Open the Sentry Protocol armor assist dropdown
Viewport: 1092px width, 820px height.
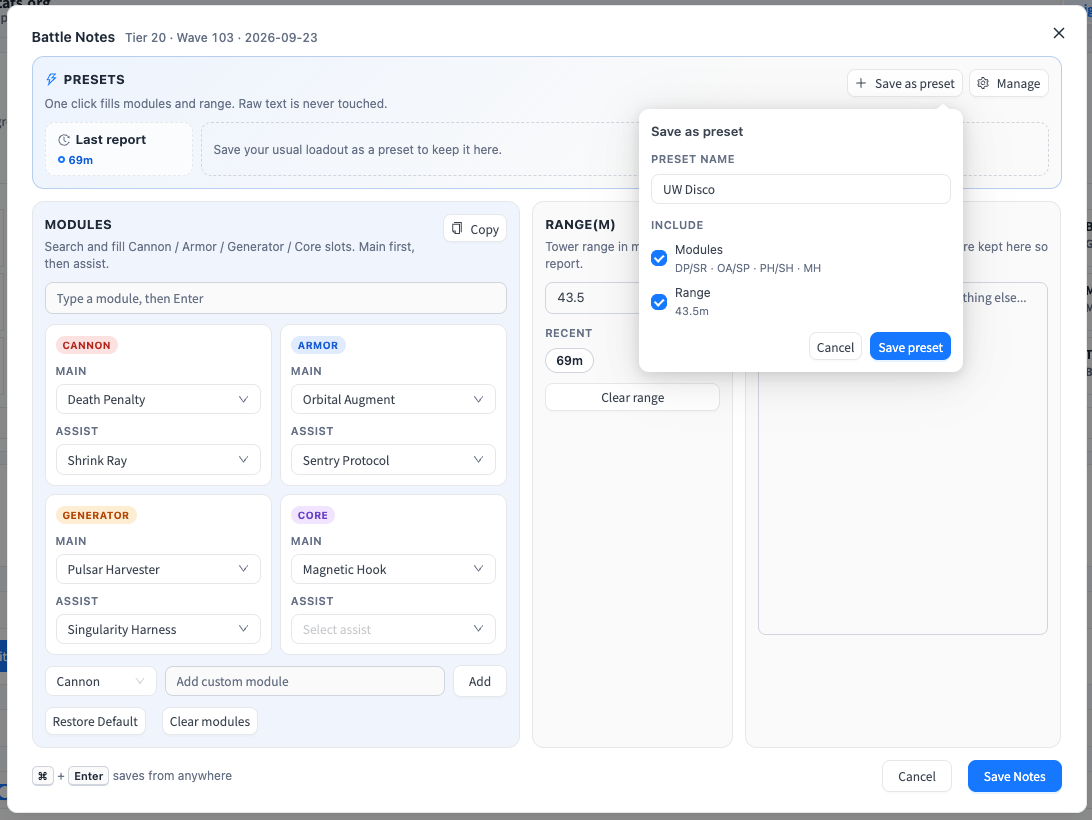click(x=393, y=460)
